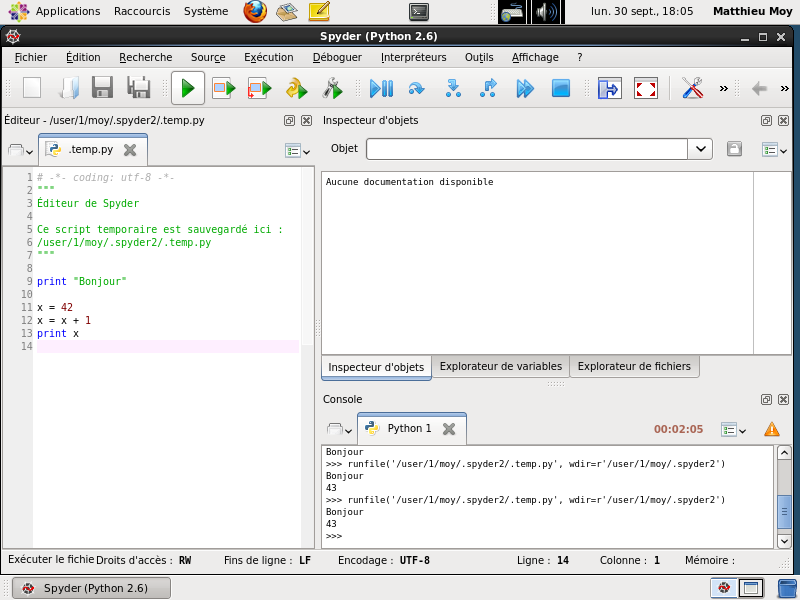Click the console scrollbar down arrow
Image resolution: width=800 pixels, height=600 pixels.
click(784, 541)
